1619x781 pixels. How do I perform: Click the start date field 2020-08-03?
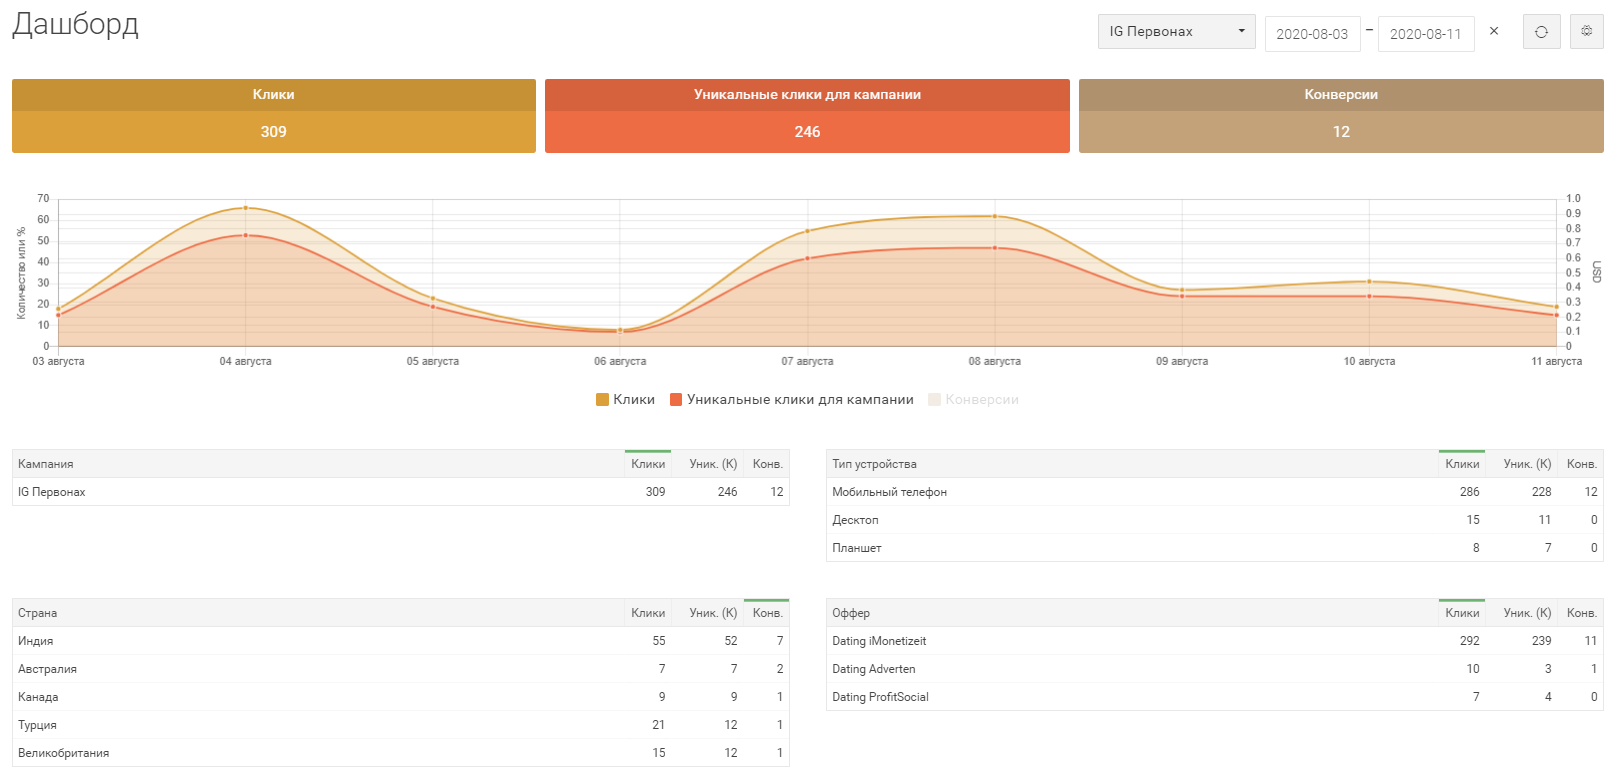pyautogui.click(x=1312, y=34)
